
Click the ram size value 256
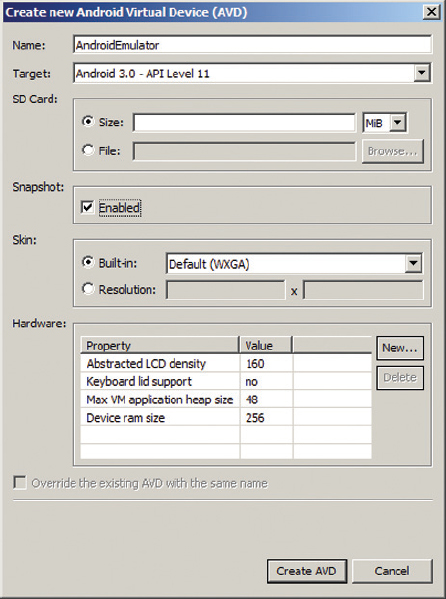click(255, 418)
